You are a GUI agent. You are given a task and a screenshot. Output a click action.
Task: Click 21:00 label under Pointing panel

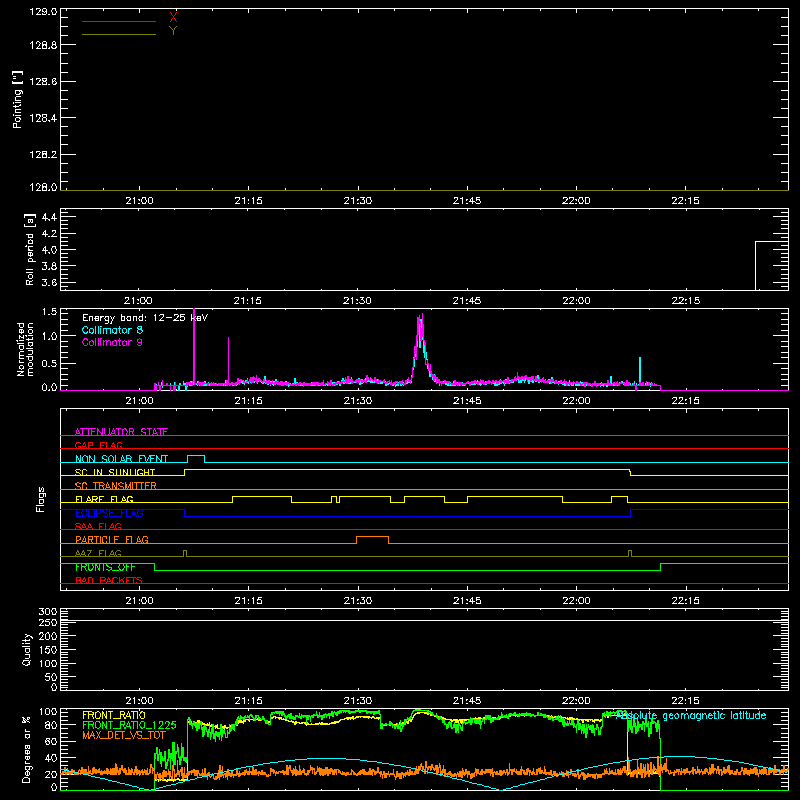pyautogui.click(x=139, y=201)
